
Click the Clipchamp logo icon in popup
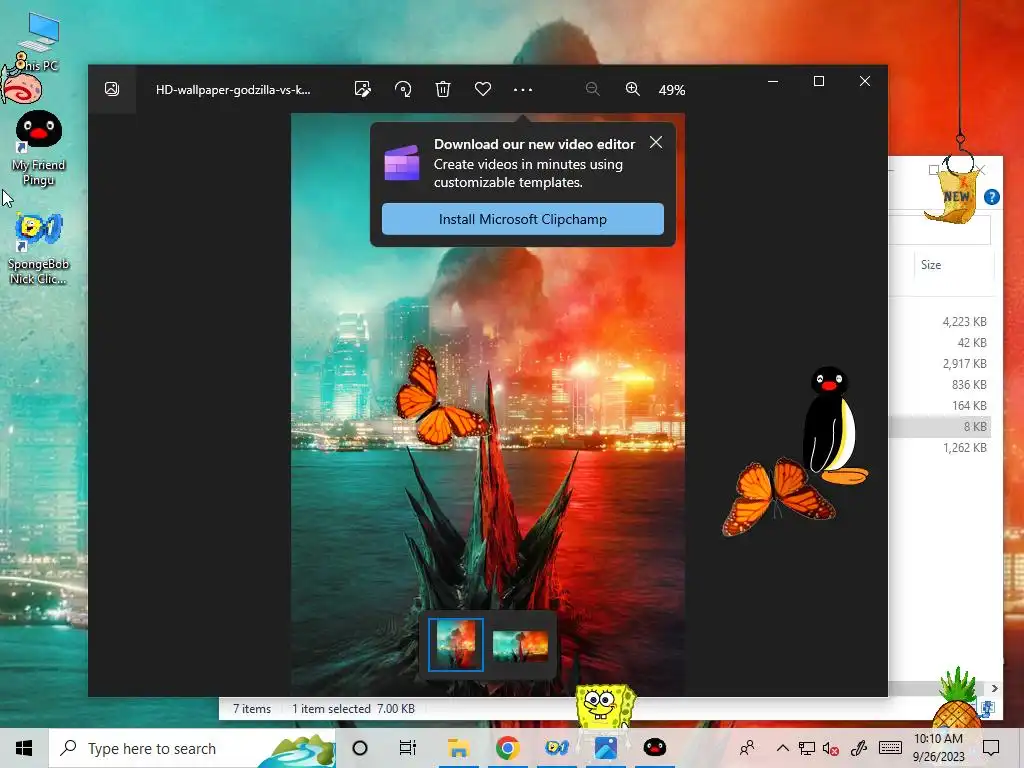point(402,163)
